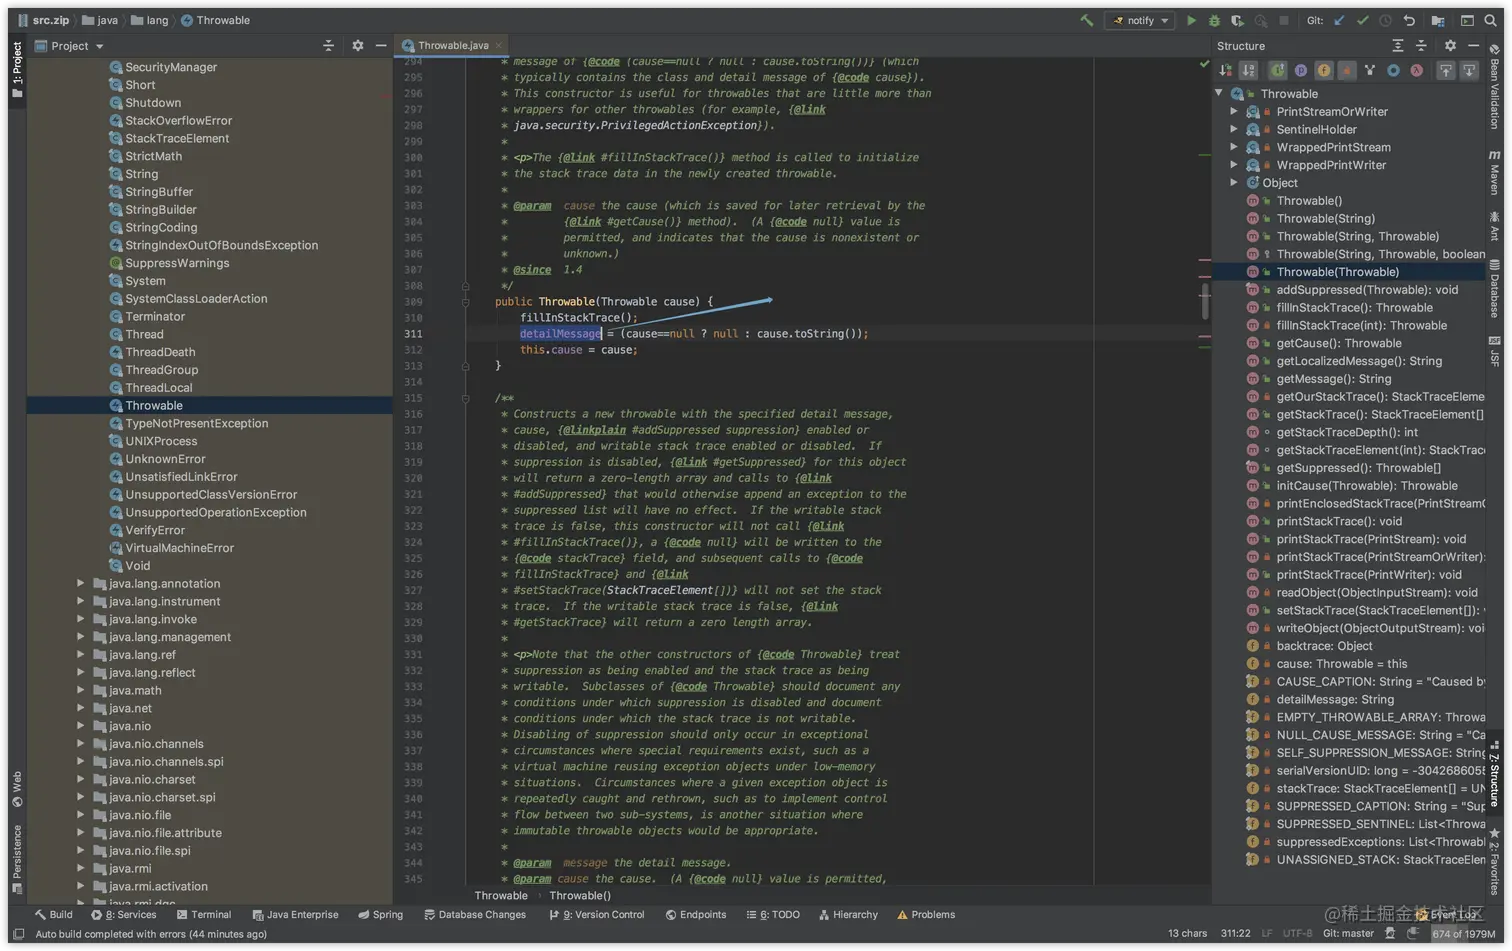The height and width of the screenshot is (951, 1512).
Task: Toggle Show Inherited members in Structure
Action: point(1277,70)
